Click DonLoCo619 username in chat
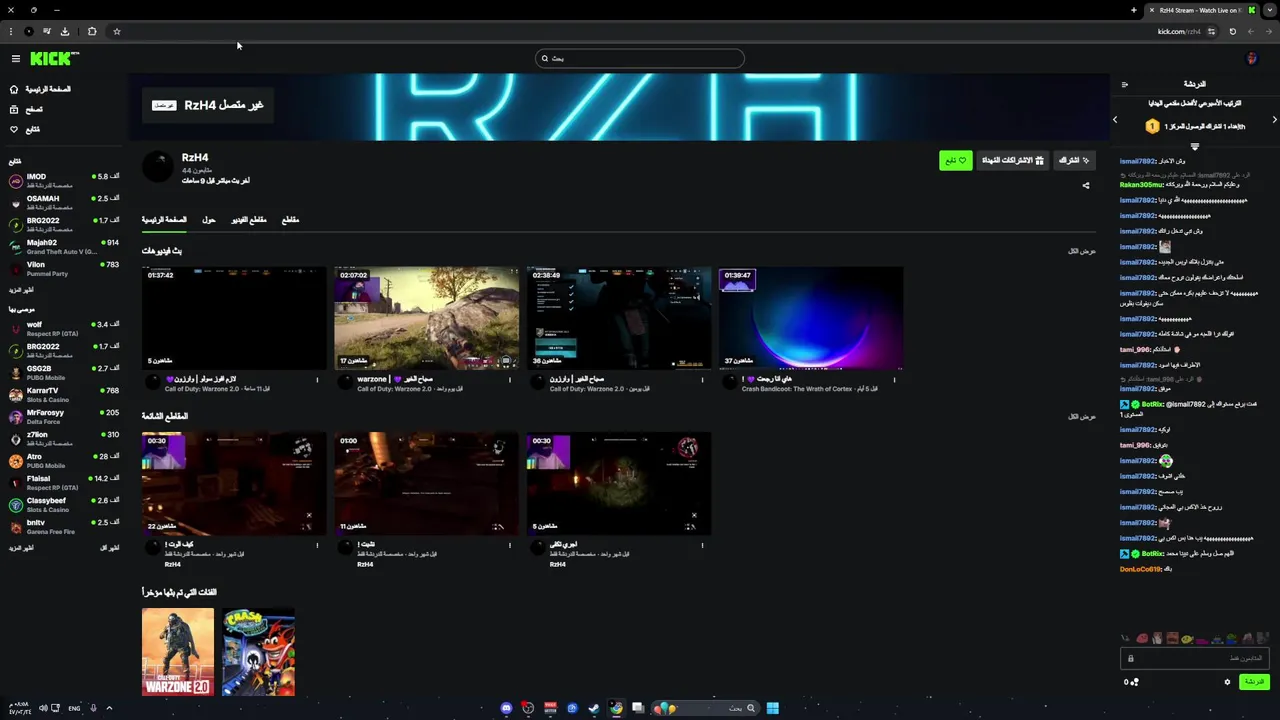 coord(1140,569)
